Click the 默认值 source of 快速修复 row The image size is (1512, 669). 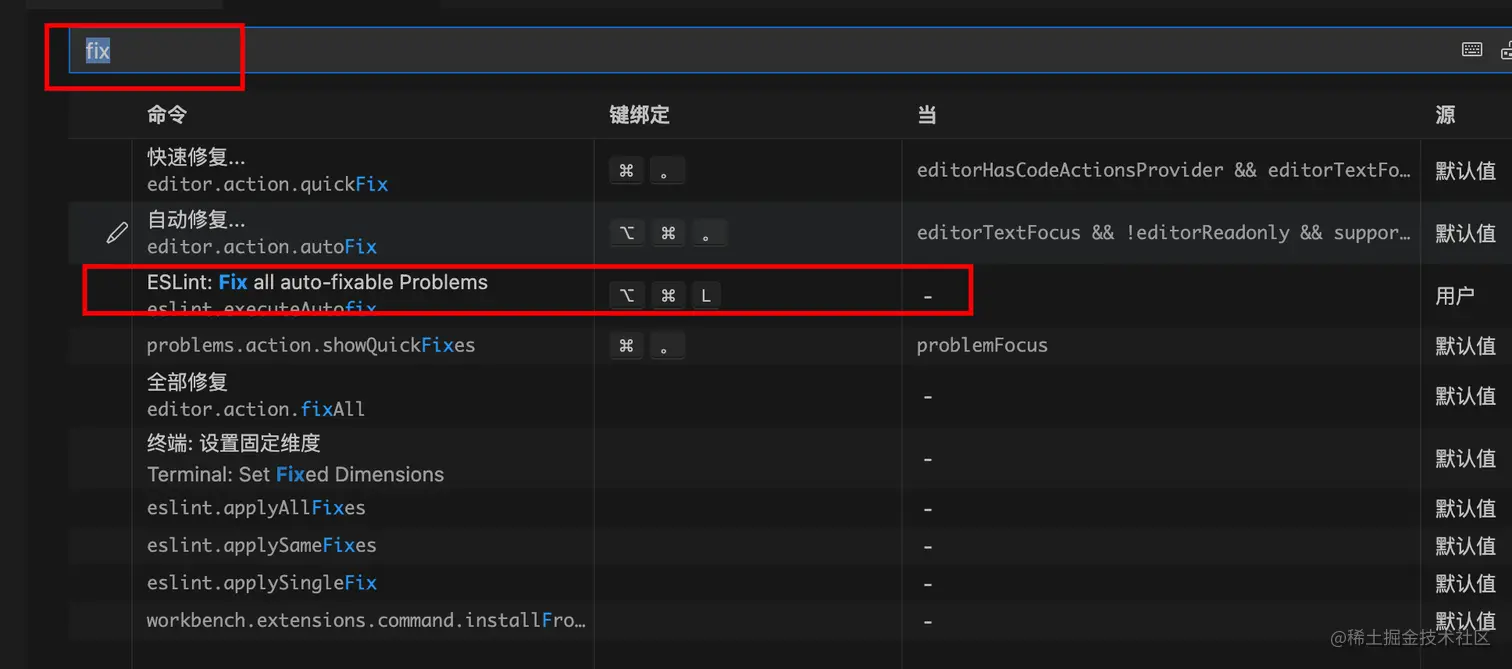point(1466,170)
